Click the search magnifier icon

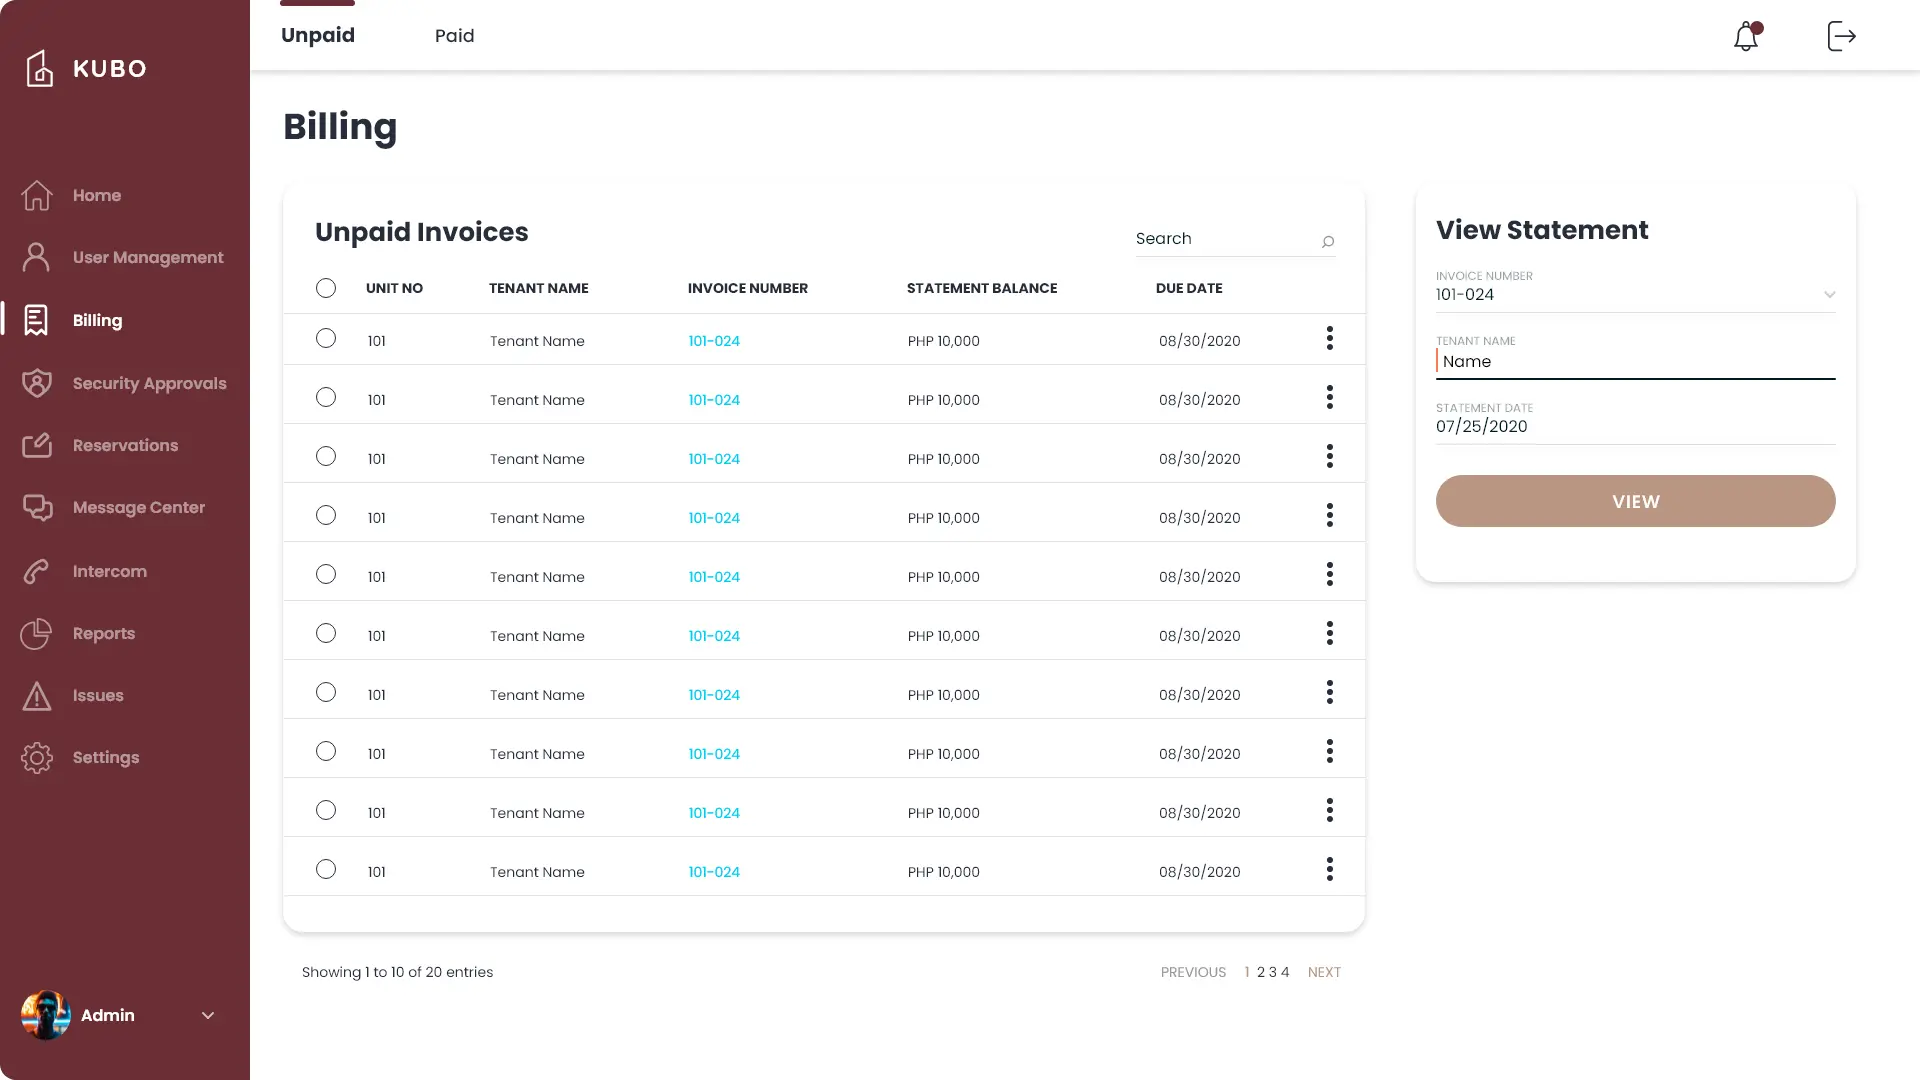click(1328, 241)
